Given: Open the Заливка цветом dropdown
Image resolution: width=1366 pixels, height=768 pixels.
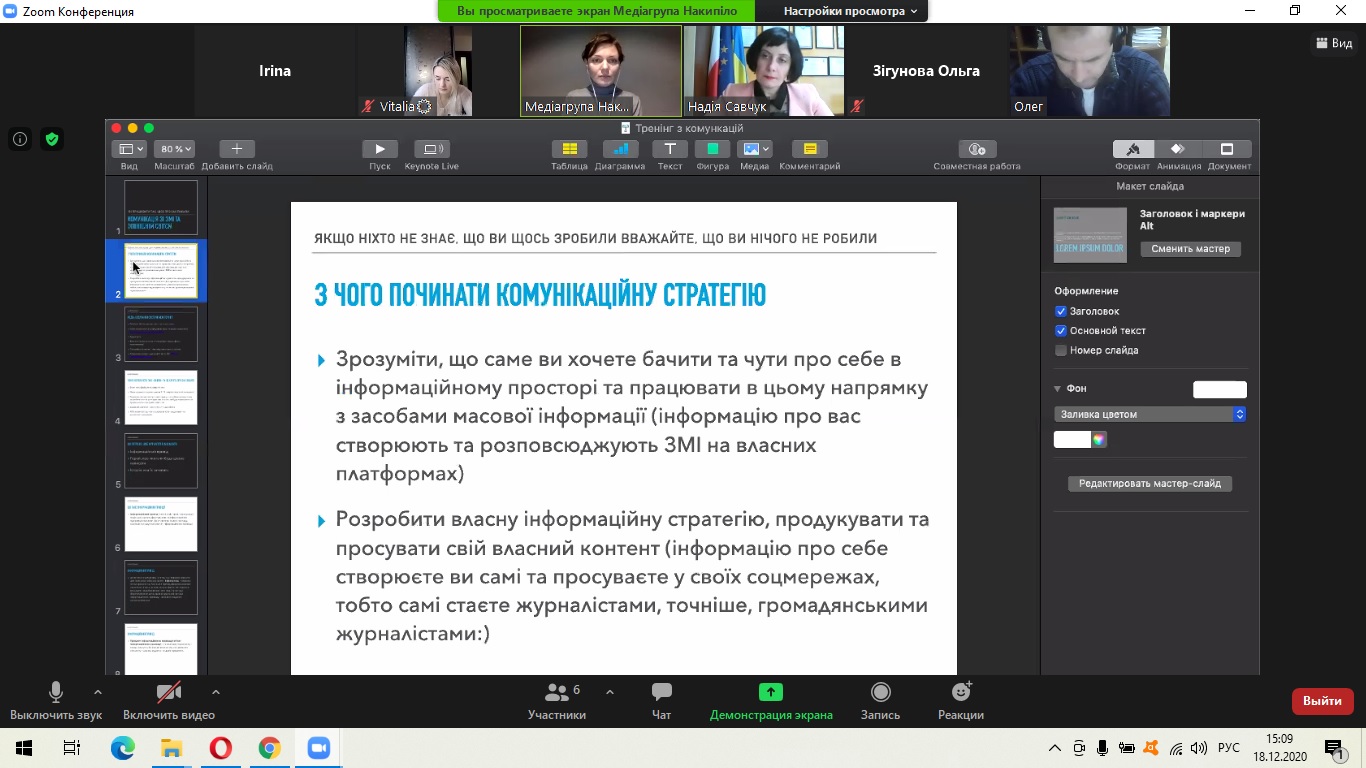Looking at the screenshot, I should click(1149, 414).
